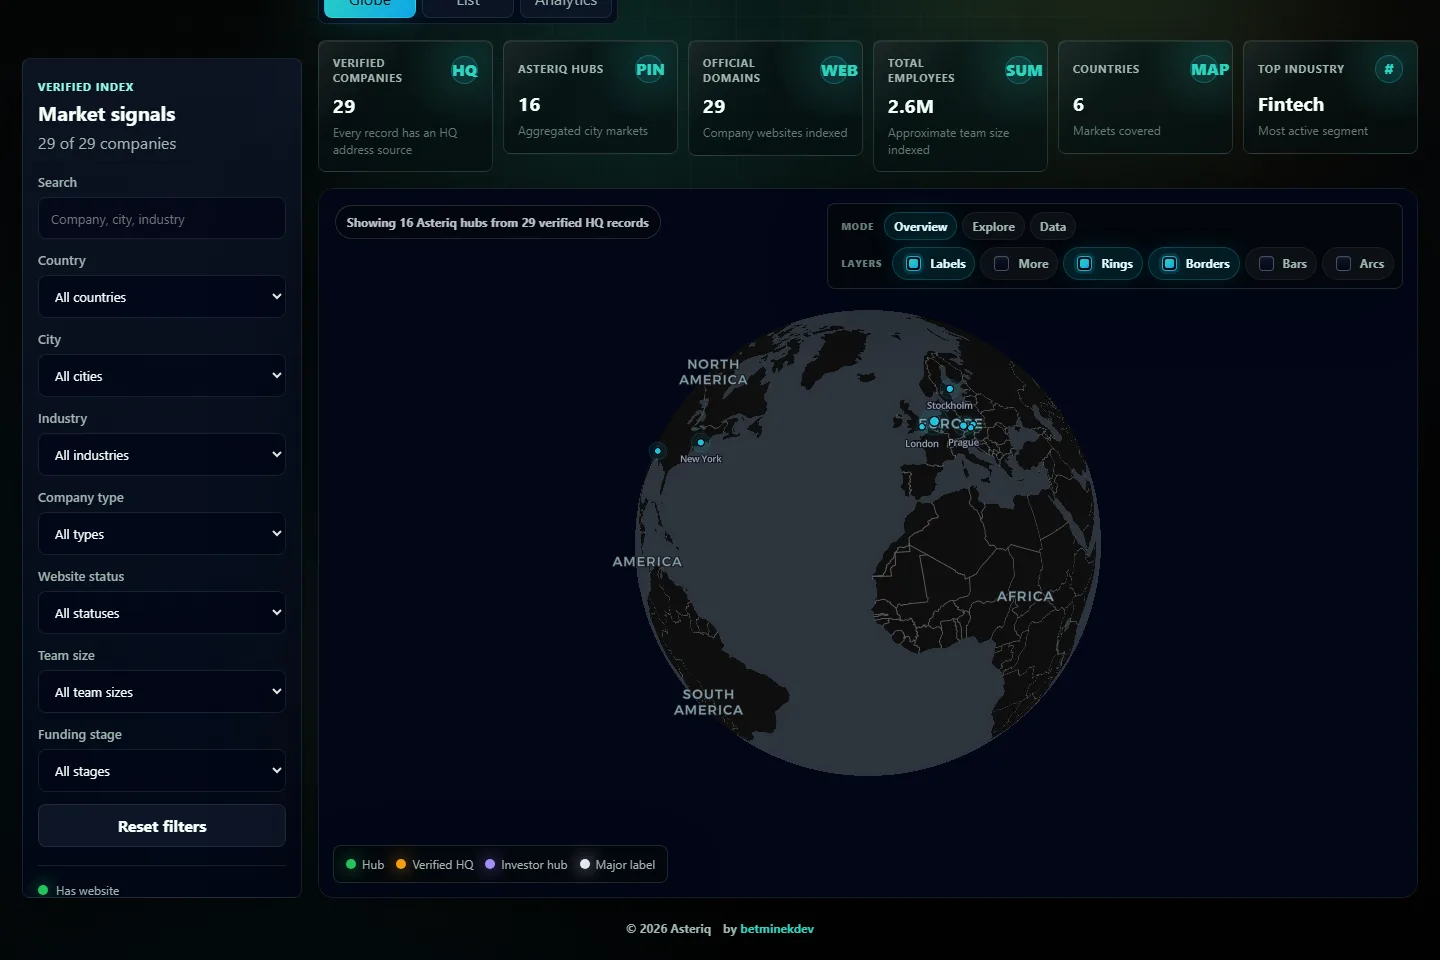
Task: Select the New York hub marker on globe
Action: [x=701, y=442]
